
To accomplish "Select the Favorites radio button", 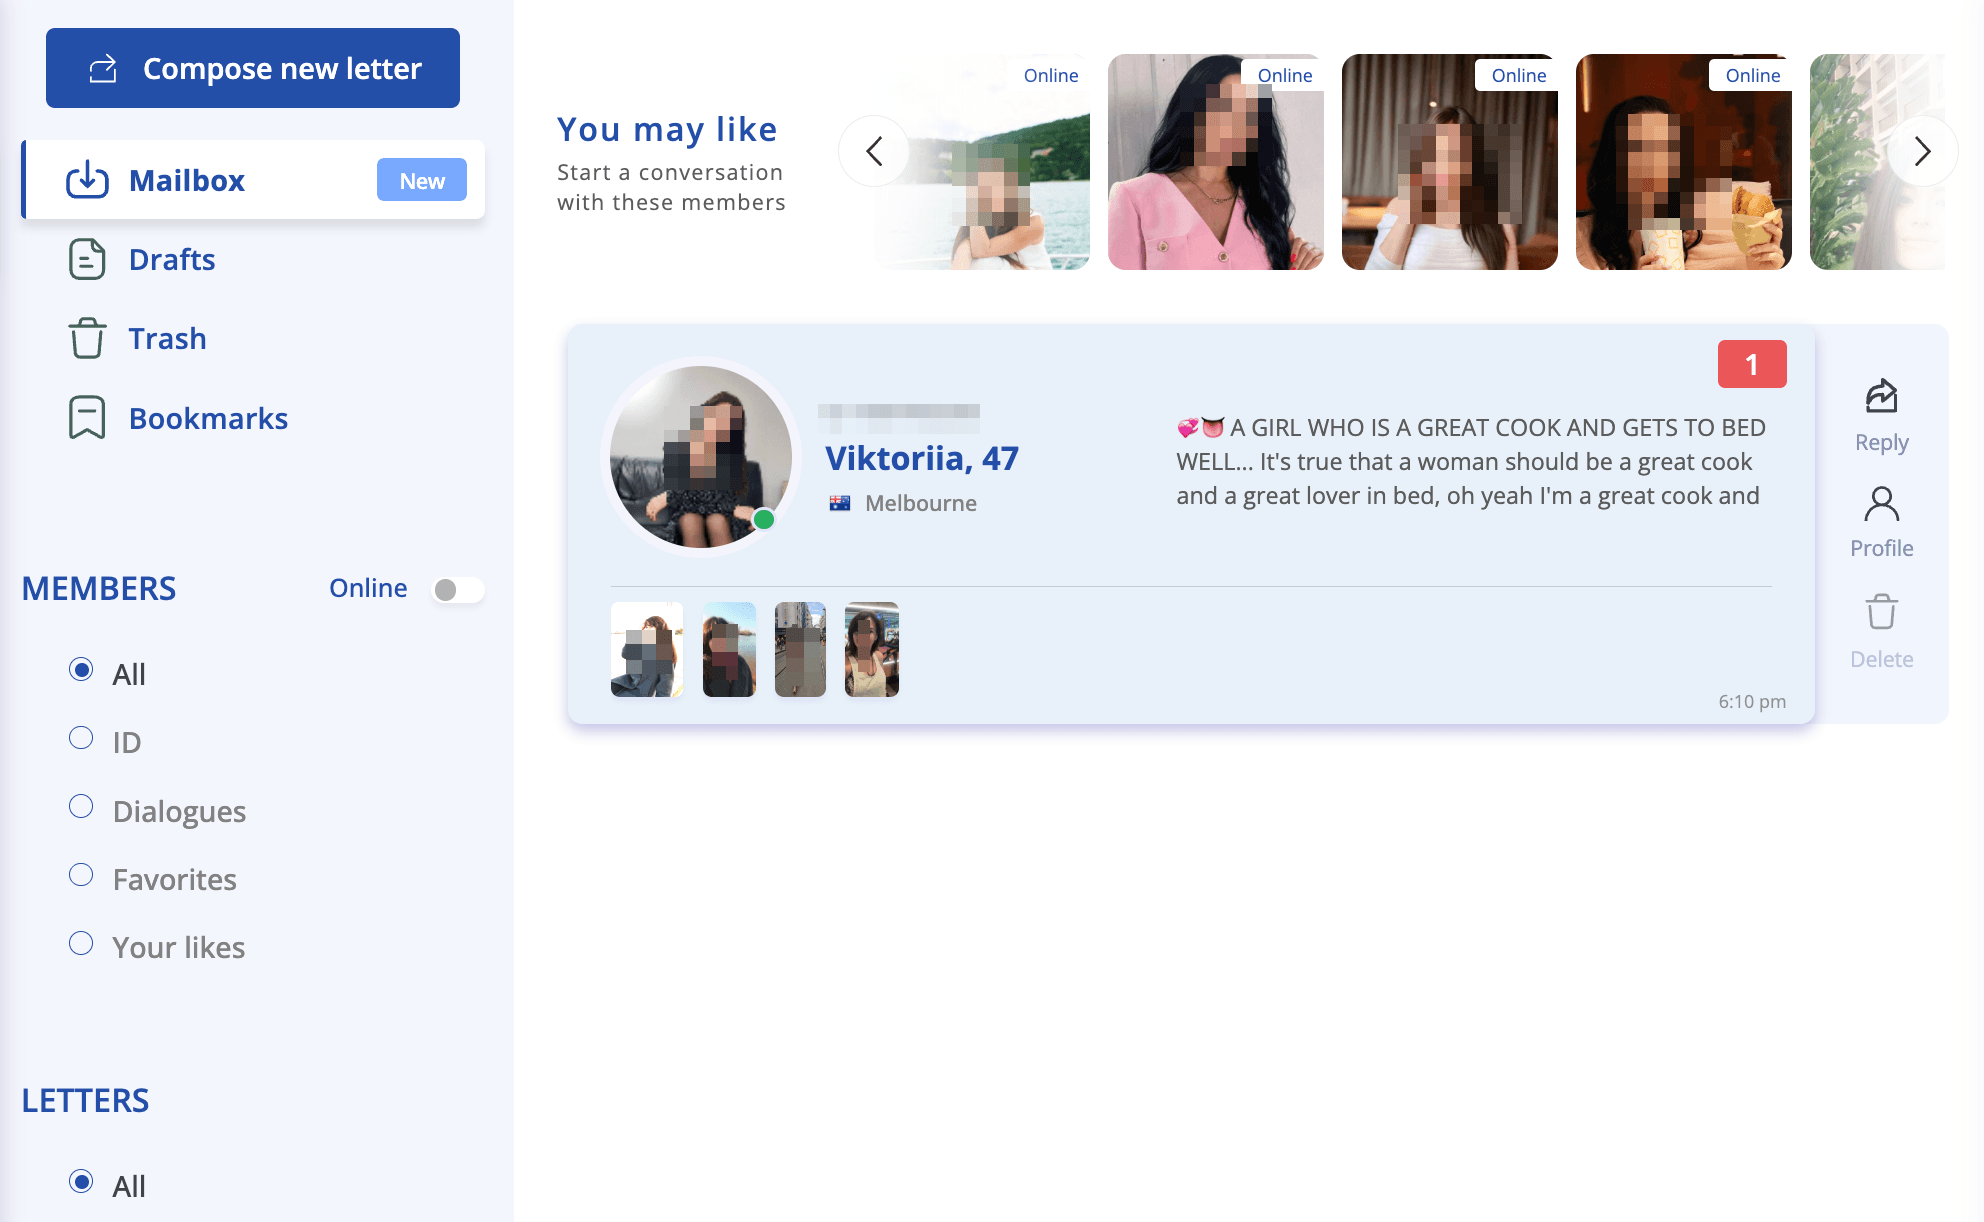I will (x=81, y=875).
